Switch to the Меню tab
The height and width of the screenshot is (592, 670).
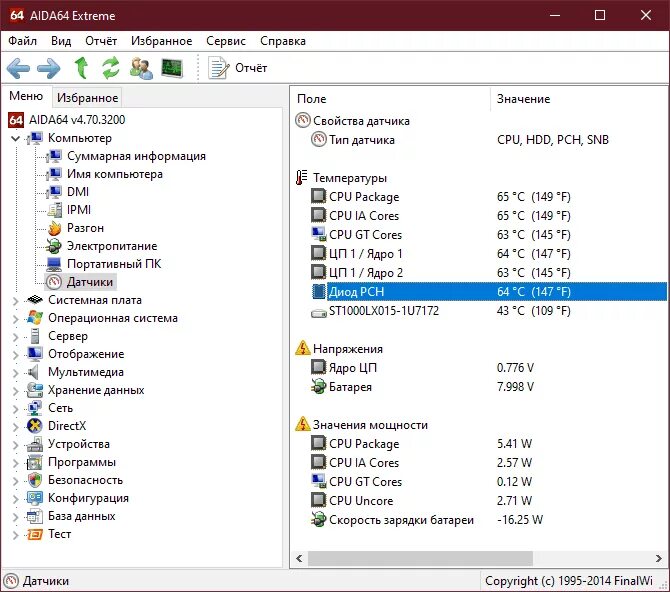[x=26, y=96]
